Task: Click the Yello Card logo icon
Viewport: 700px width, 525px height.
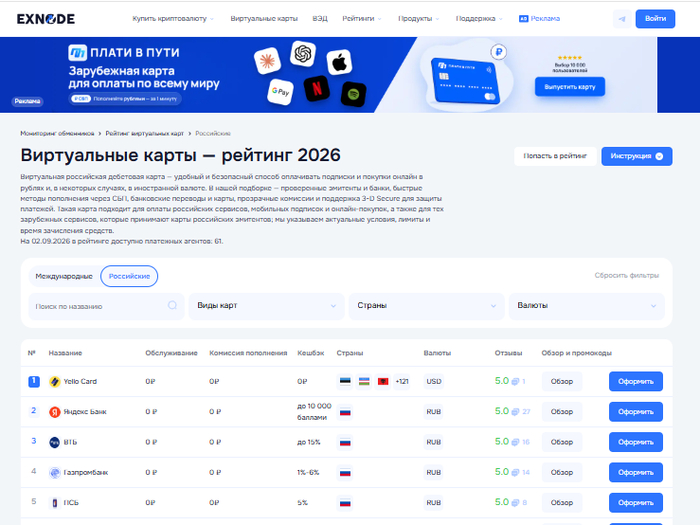Action: [54, 382]
